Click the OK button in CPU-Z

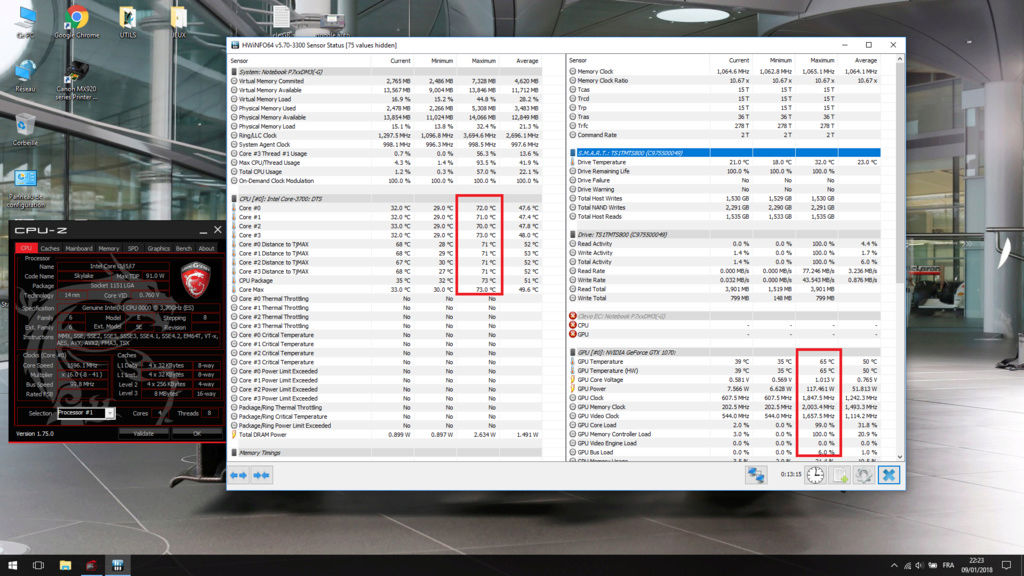coord(197,434)
